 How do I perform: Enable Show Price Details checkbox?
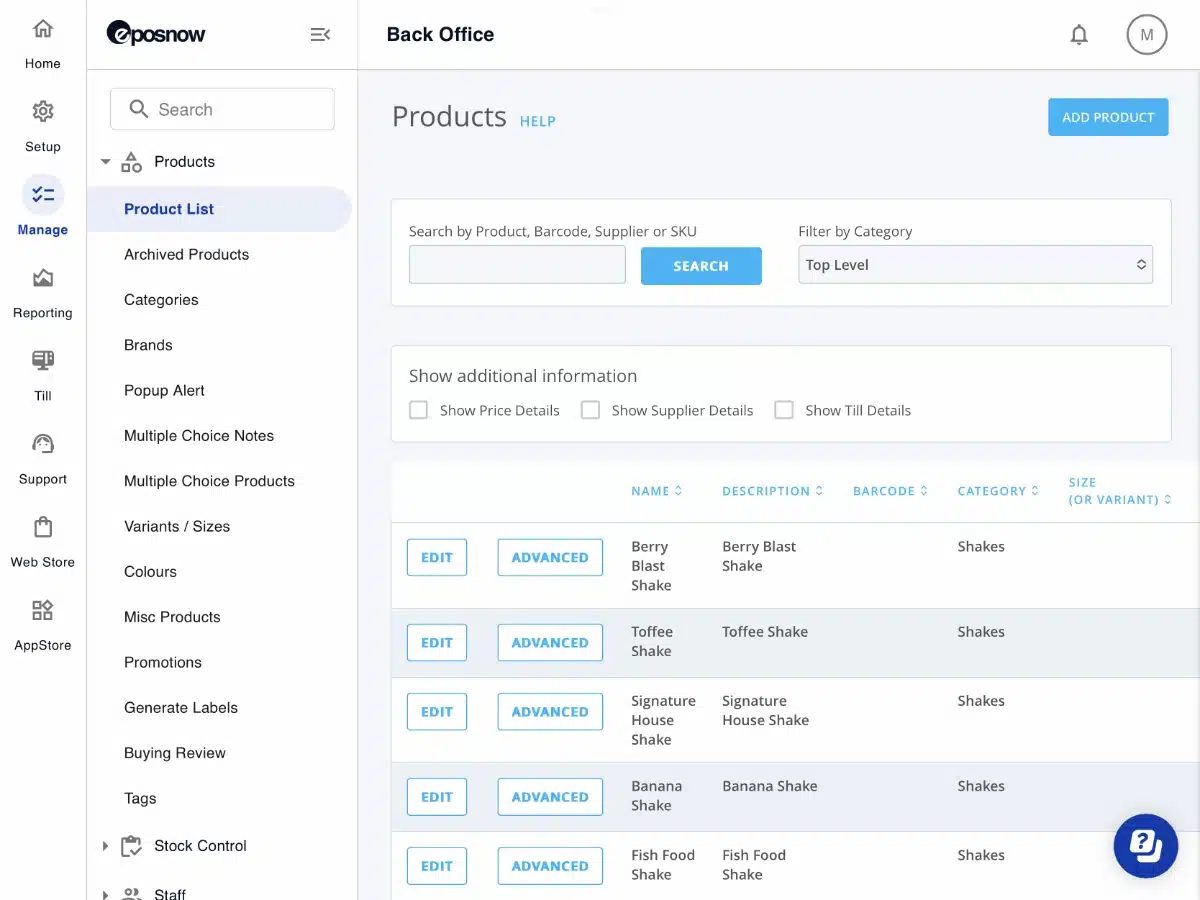pyautogui.click(x=419, y=410)
